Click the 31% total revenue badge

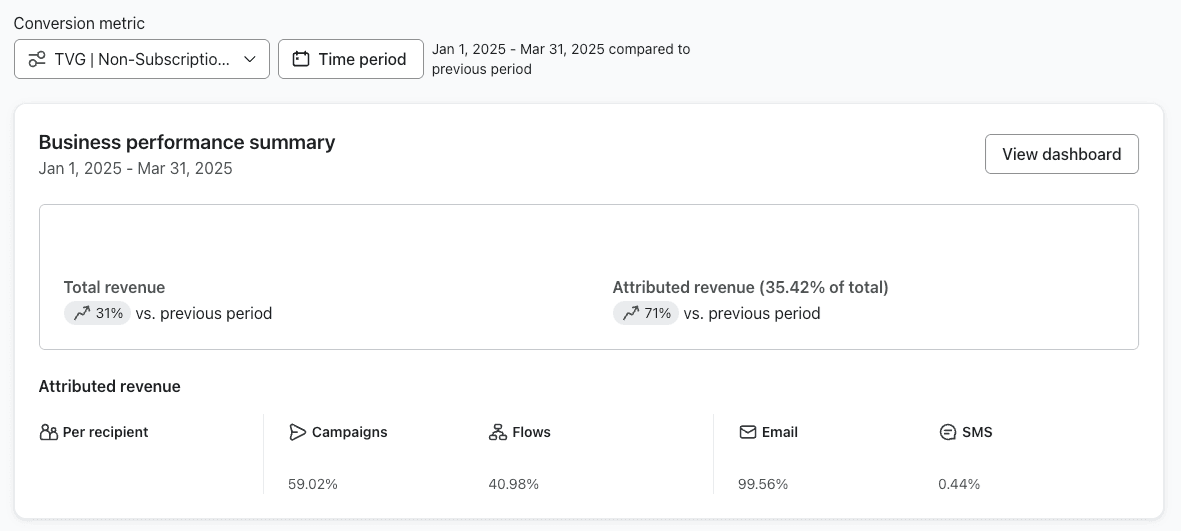click(98, 313)
